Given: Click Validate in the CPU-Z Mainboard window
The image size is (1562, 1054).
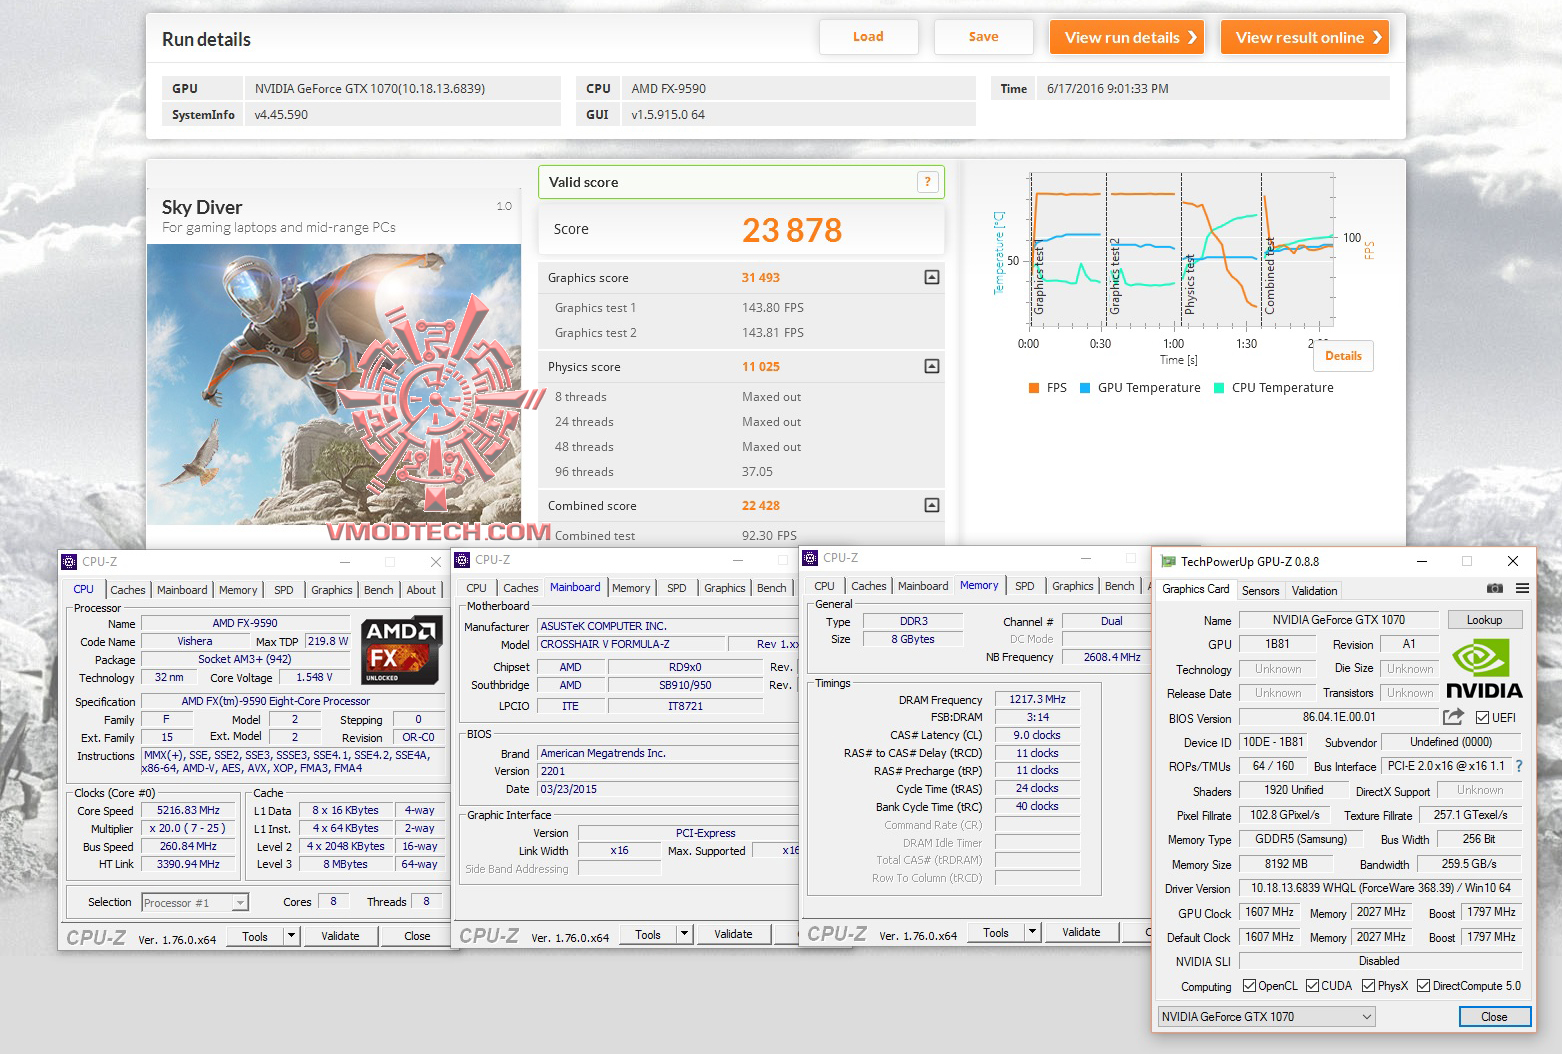Looking at the screenshot, I should click(733, 935).
